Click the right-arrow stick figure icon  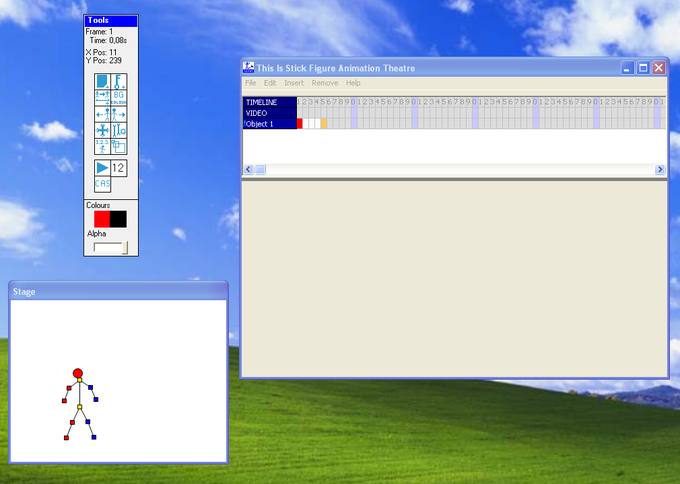tap(119, 114)
